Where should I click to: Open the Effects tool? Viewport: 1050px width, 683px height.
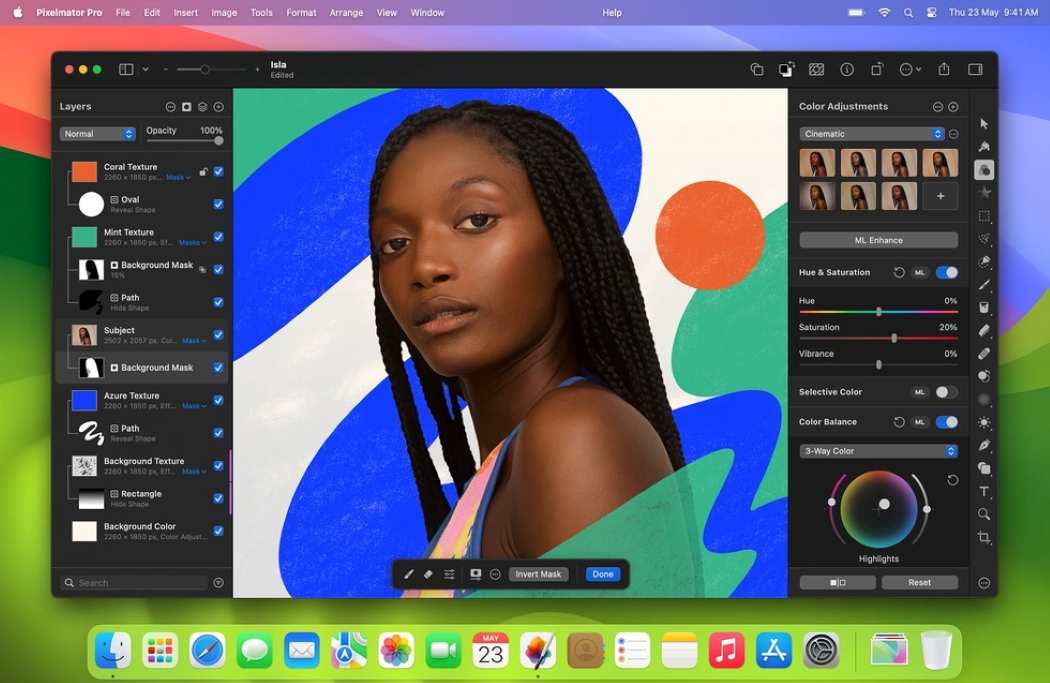(983, 191)
